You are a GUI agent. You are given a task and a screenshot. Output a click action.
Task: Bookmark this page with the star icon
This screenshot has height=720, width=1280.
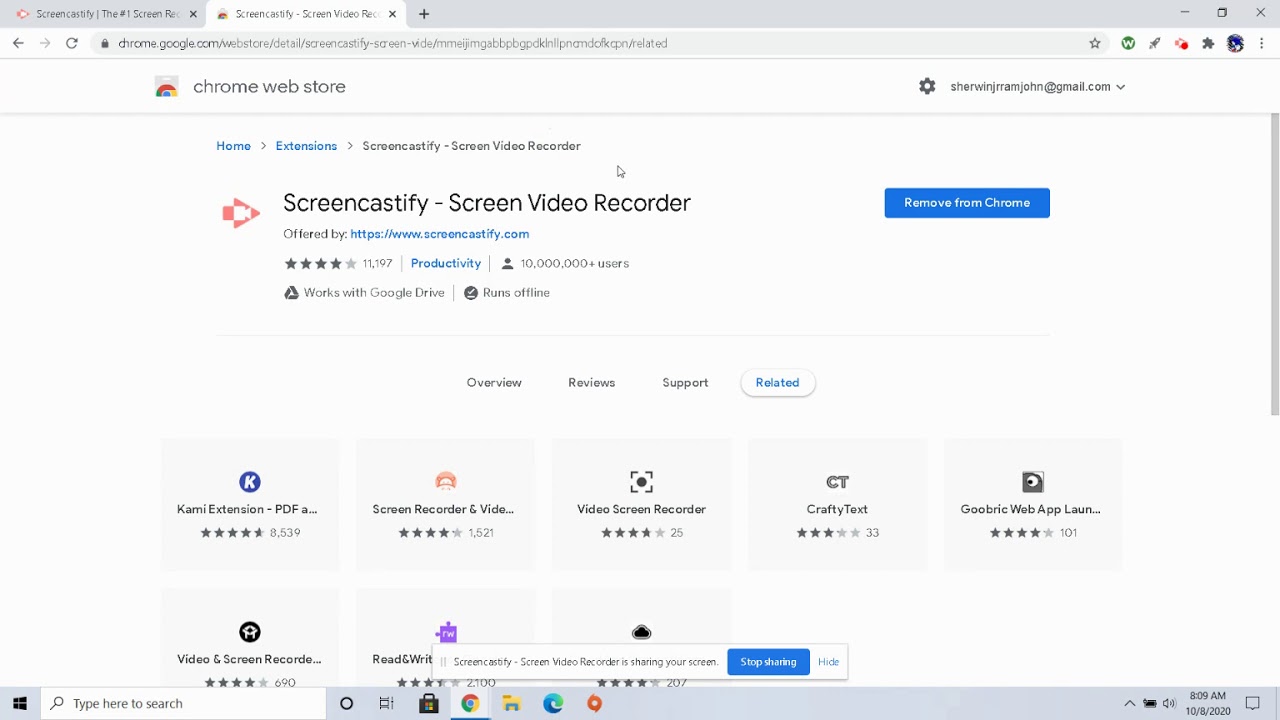(x=1095, y=43)
